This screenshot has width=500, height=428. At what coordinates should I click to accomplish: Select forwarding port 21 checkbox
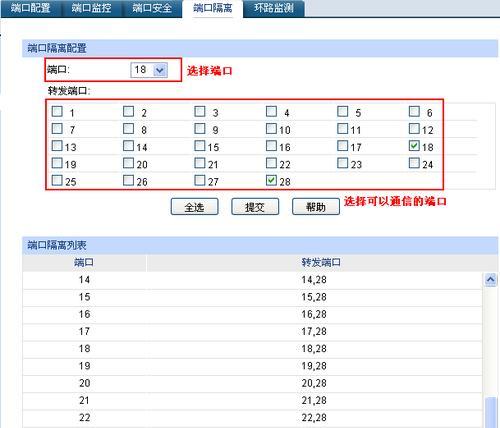pos(200,163)
